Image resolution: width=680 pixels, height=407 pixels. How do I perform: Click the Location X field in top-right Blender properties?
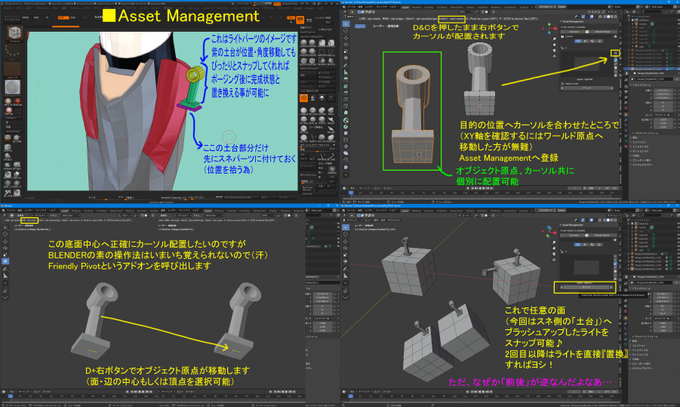click(x=662, y=90)
